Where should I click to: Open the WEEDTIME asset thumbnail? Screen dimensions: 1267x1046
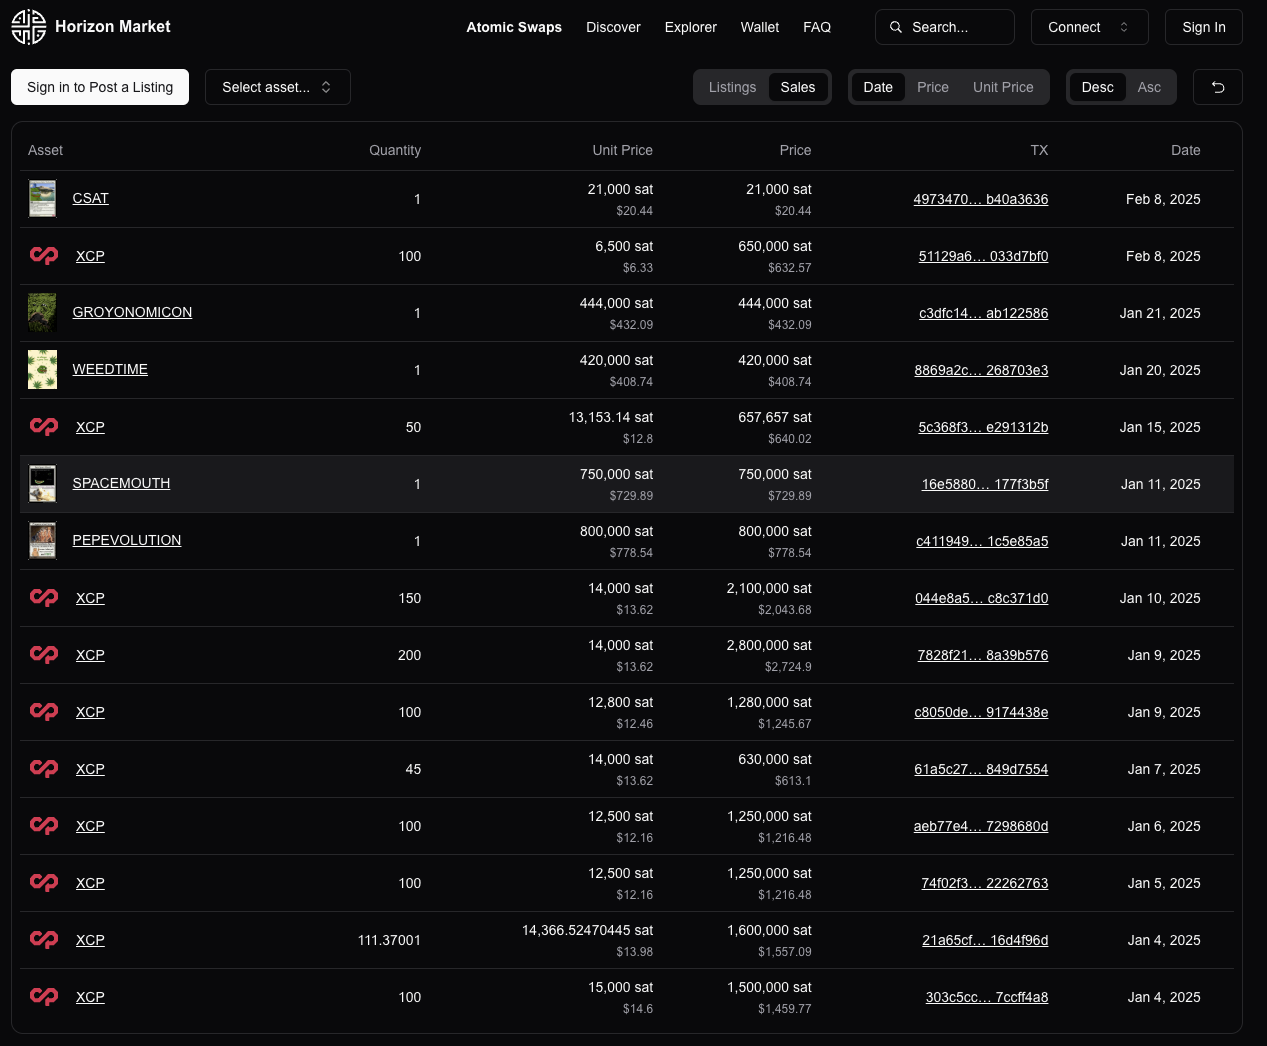pyautogui.click(x=42, y=370)
